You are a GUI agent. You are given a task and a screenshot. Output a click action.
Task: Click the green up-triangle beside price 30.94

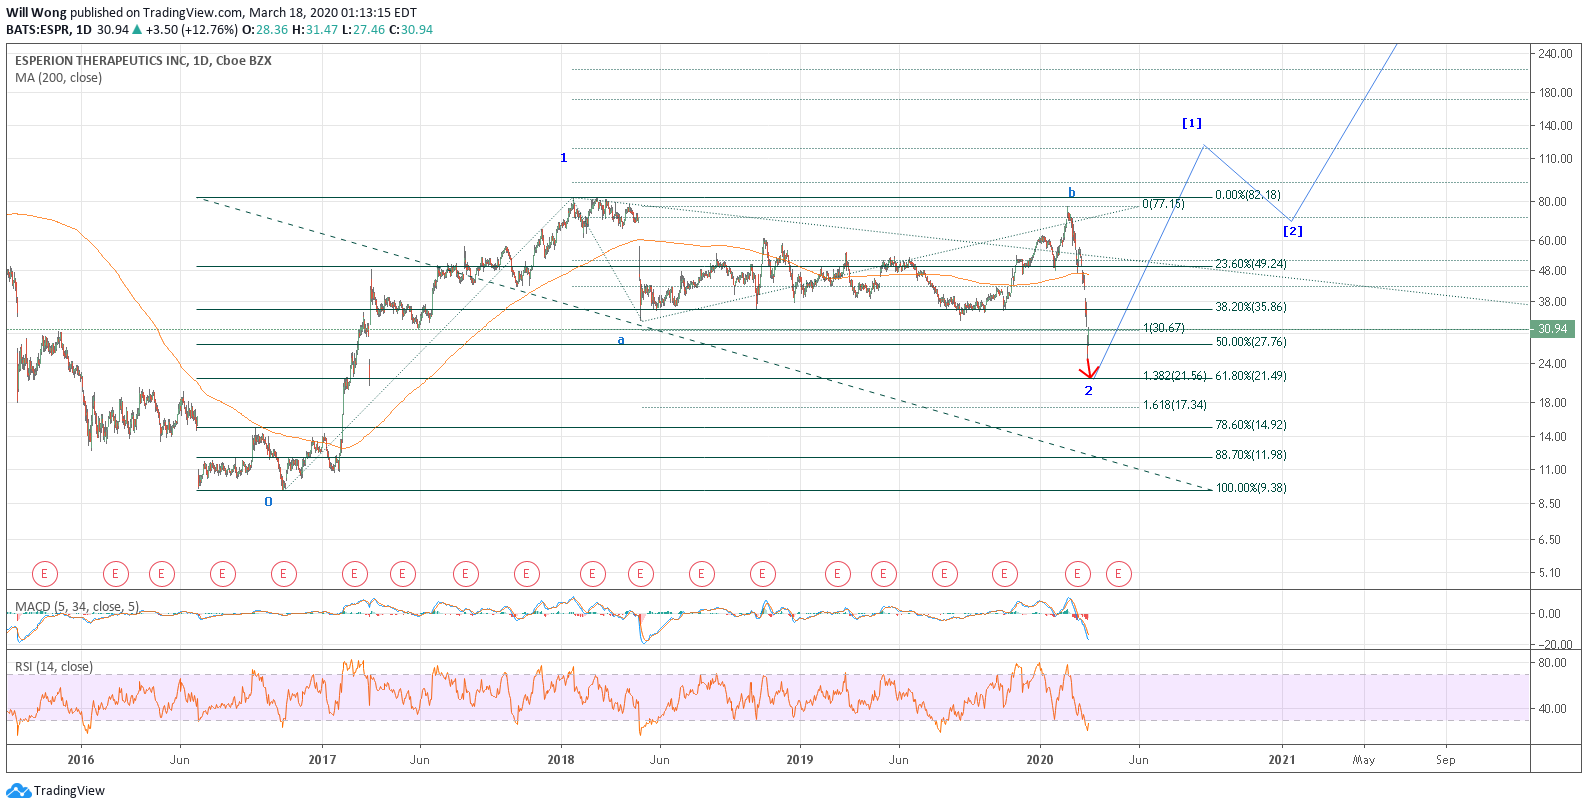137,30
